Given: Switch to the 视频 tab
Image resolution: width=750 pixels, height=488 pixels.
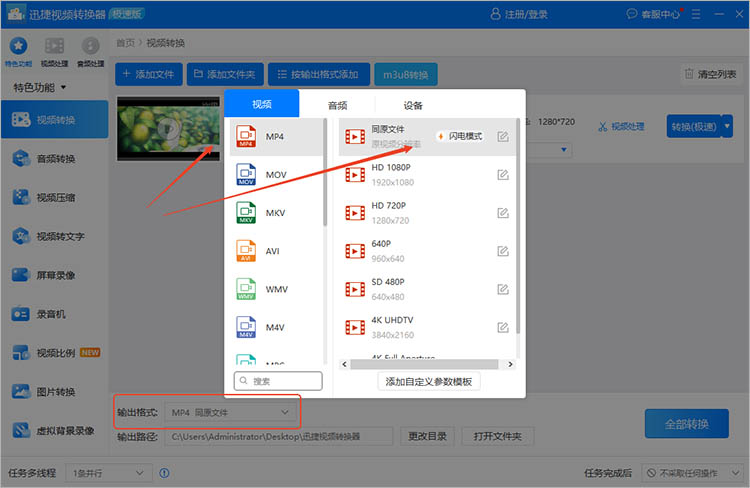Looking at the screenshot, I should 262,104.
